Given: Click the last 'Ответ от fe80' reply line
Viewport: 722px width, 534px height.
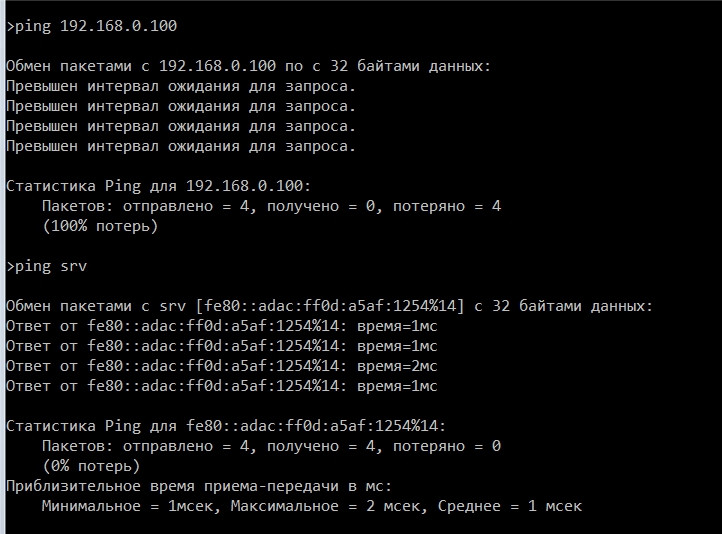Looking at the screenshot, I should click(221, 386).
